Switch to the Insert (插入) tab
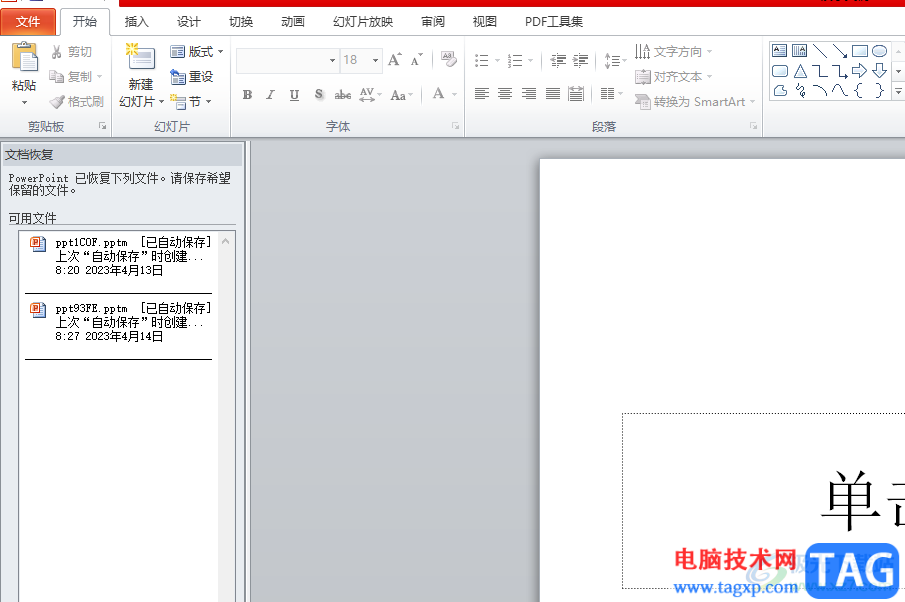The image size is (905, 602). (x=137, y=22)
